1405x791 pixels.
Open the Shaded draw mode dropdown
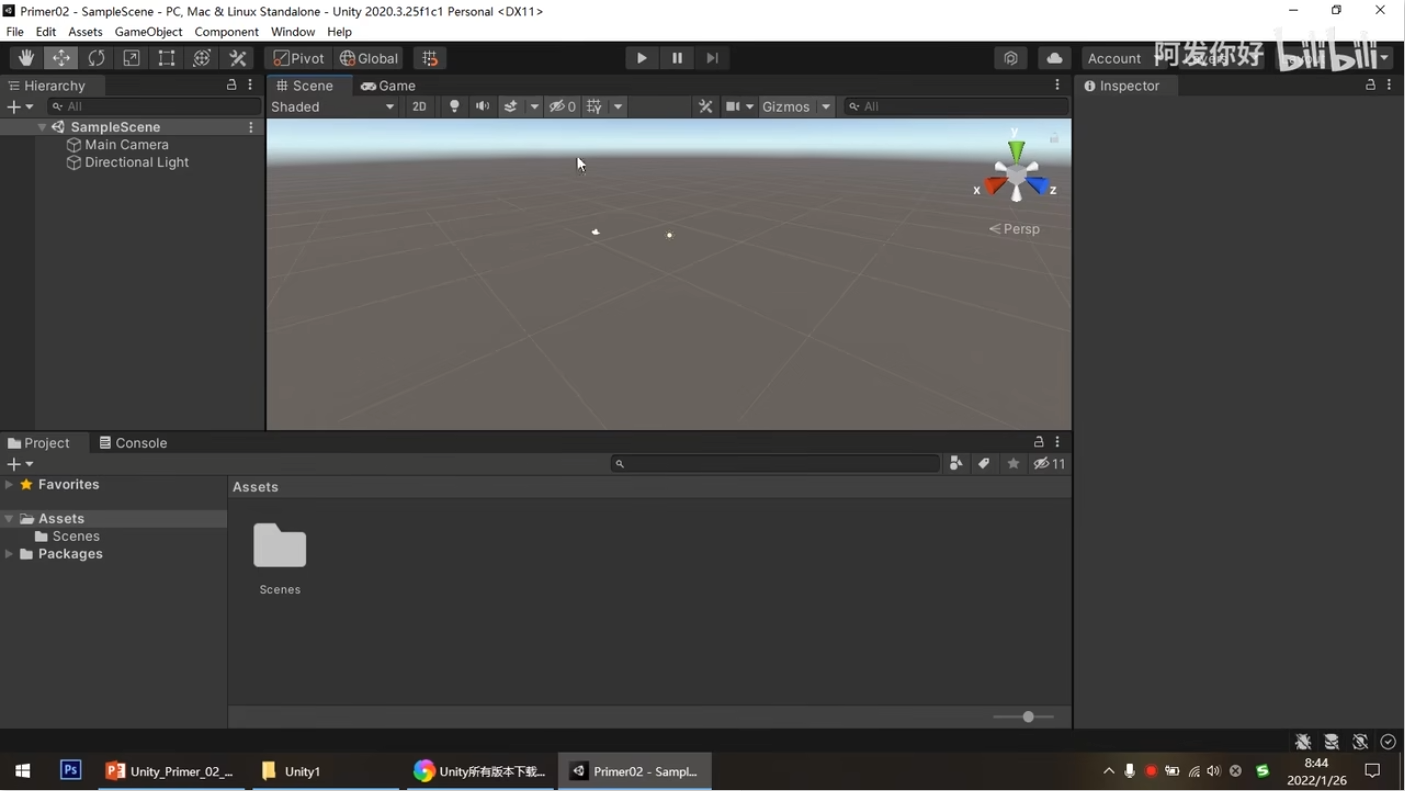coord(333,107)
